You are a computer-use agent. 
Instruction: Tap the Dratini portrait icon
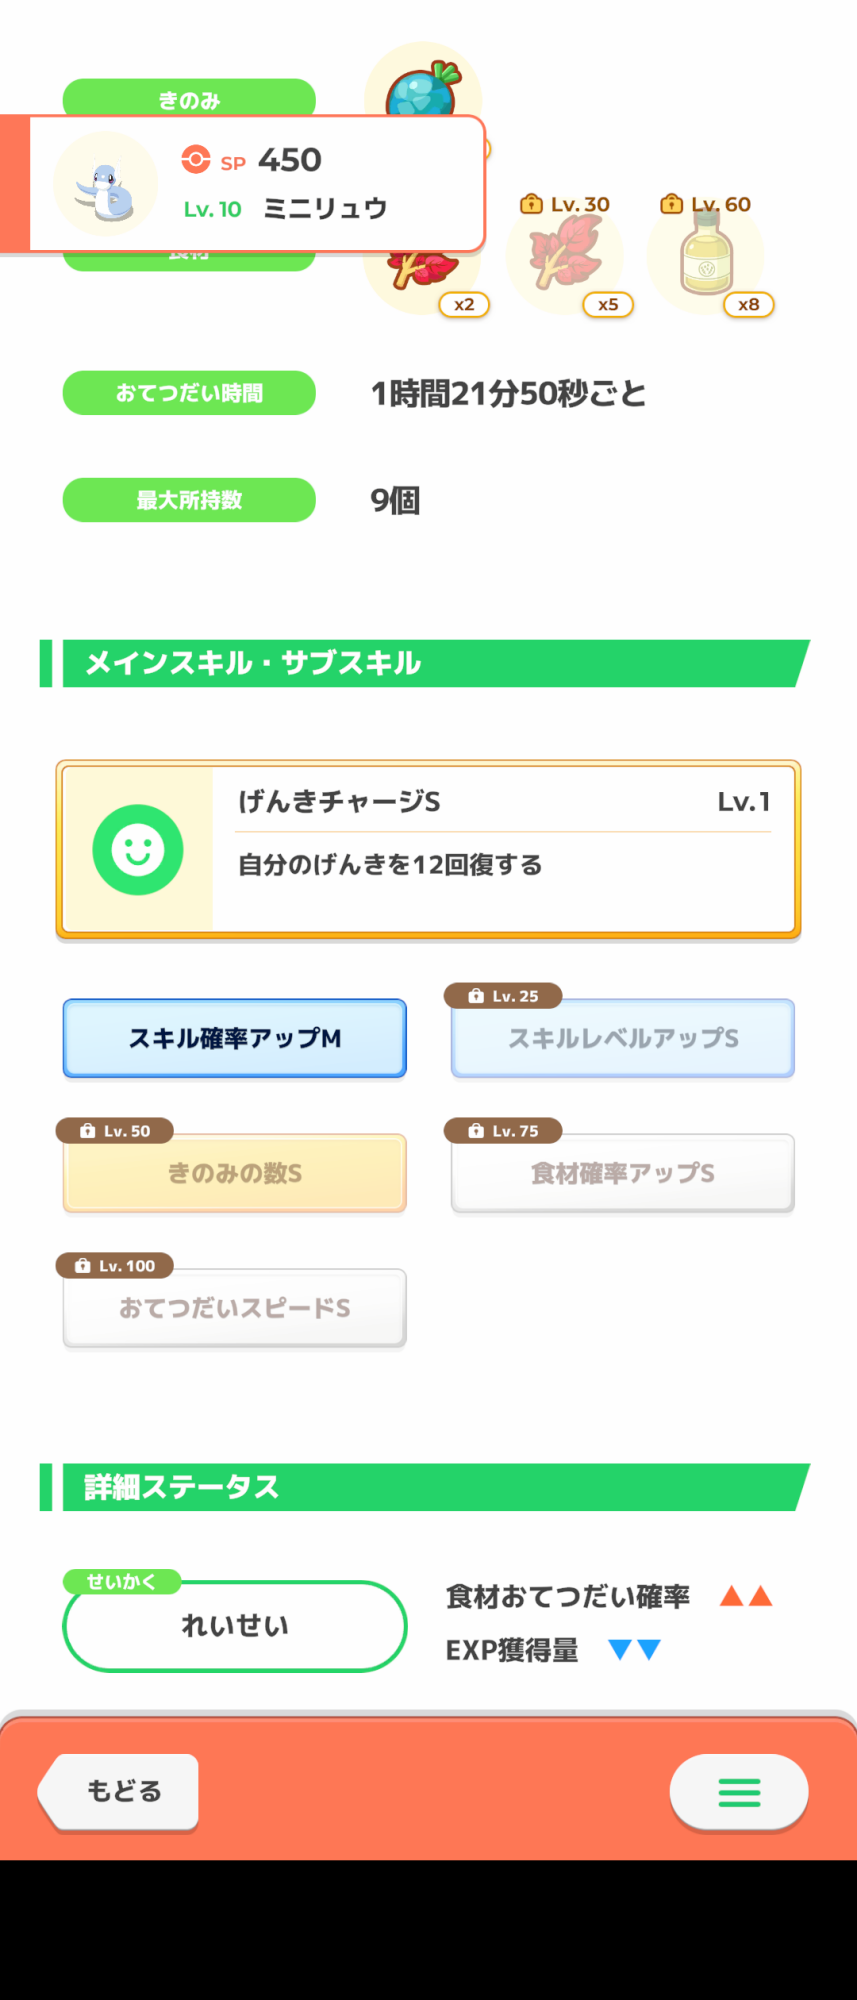[x=105, y=184]
